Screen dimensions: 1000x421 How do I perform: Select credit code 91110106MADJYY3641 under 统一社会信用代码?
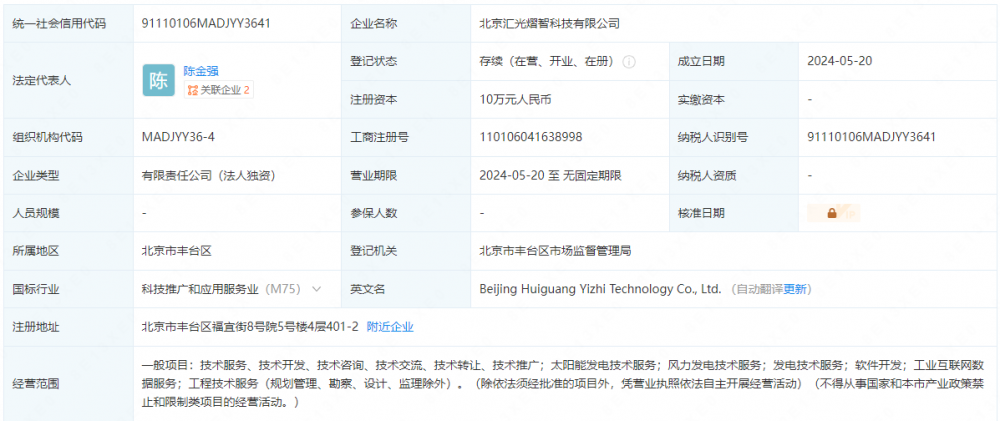coord(206,24)
